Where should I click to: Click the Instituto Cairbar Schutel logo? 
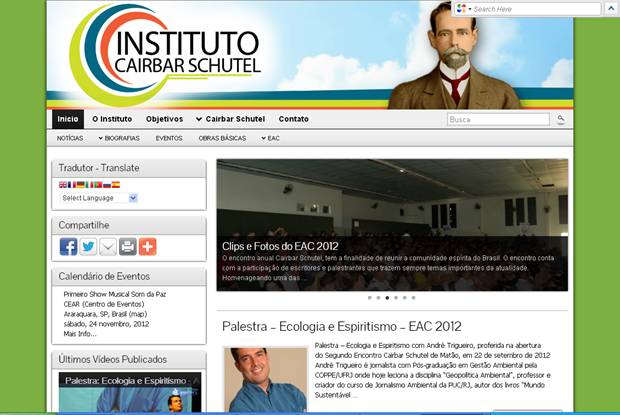165,54
